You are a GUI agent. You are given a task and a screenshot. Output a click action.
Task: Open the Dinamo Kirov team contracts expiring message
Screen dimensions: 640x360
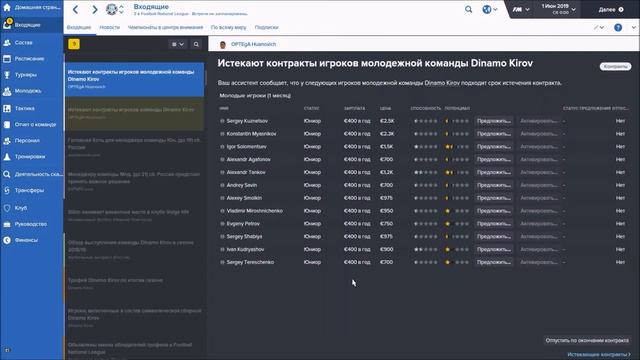click(134, 114)
